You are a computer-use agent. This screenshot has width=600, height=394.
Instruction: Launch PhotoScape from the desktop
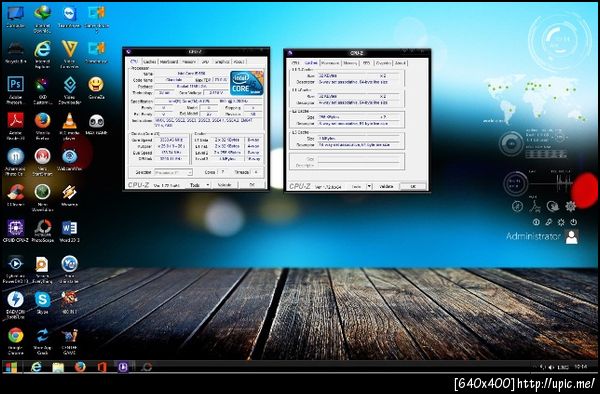[42, 231]
